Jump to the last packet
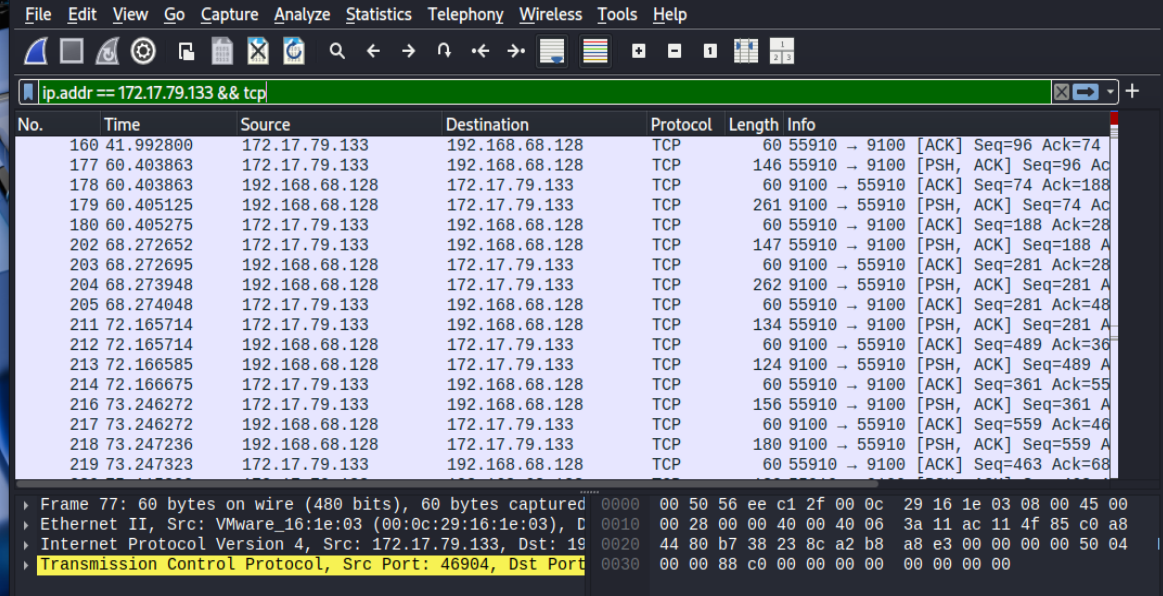 (516, 51)
